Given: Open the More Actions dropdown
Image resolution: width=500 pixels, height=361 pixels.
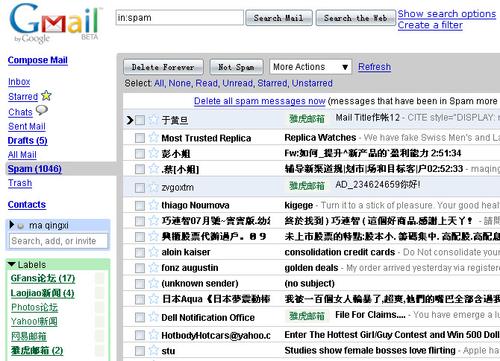Looking at the screenshot, I should click(x=310, y=67).
